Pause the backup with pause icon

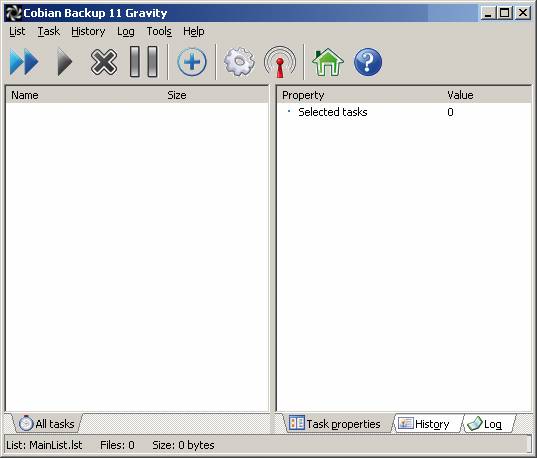coord(144,62)
